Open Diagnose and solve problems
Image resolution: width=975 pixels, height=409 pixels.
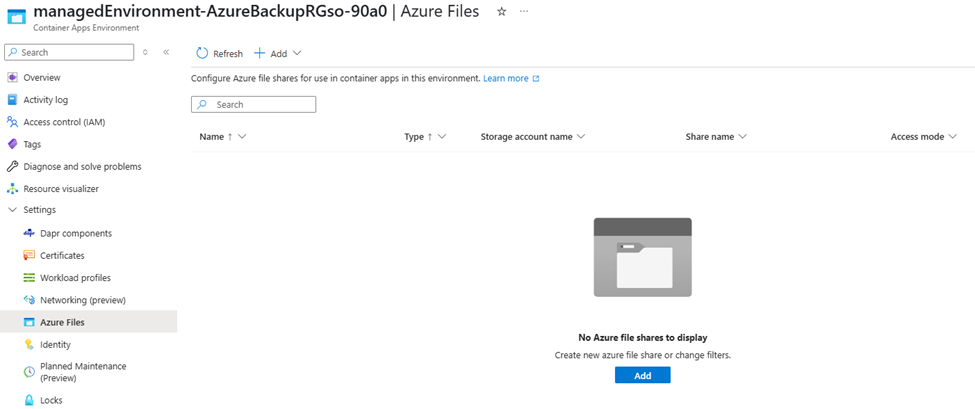[82, 167]
